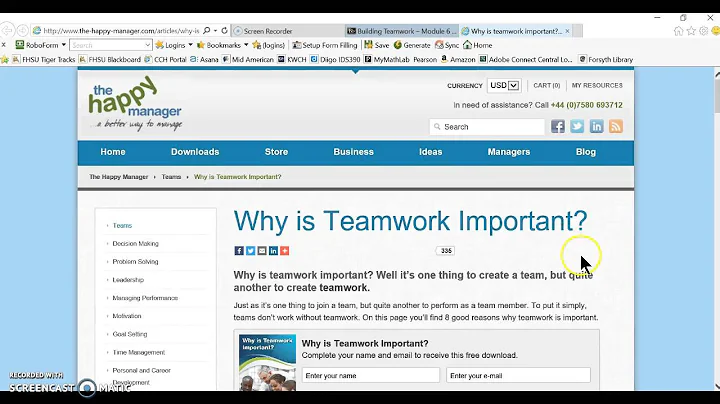Screen dimensions: 720x404
Task: Click the page vertical scrollbar thumb
Action: coord(717,95)
